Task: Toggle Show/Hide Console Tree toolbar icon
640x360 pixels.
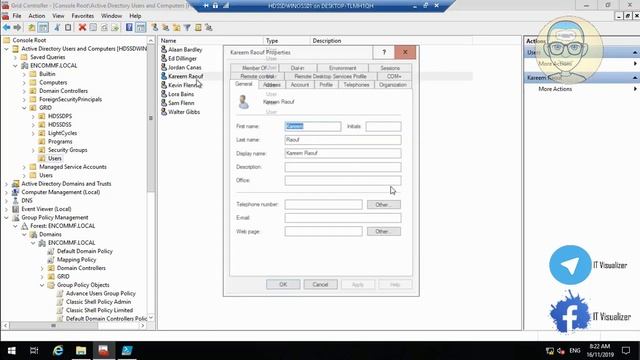Action: point(43,27)
